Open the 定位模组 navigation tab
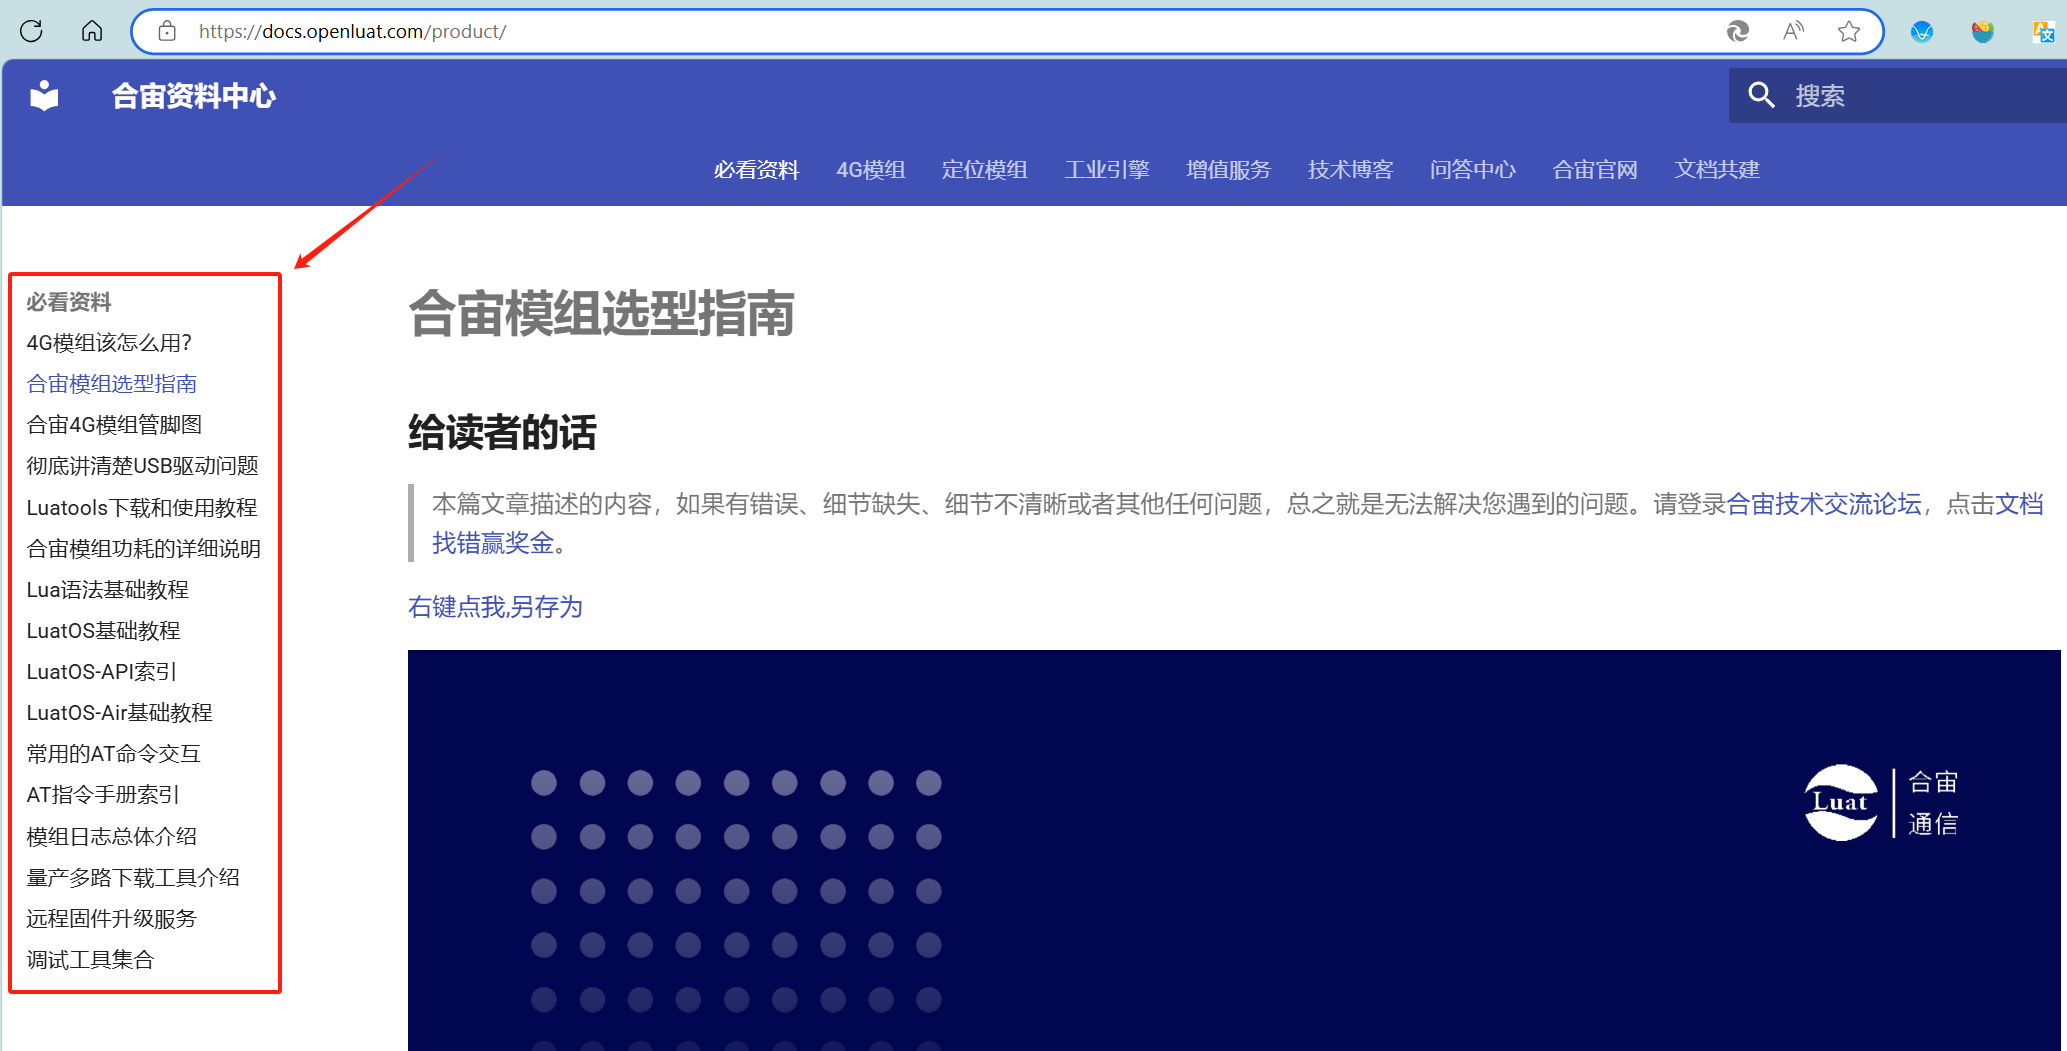 coord(985,170)
